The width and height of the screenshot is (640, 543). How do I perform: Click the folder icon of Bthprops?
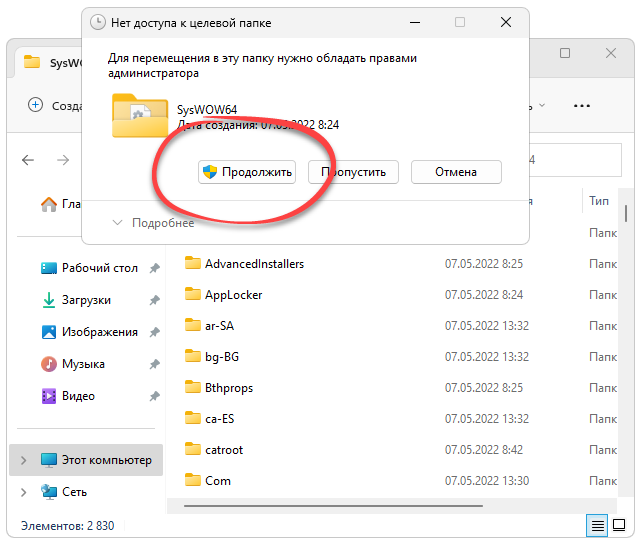click(193, 387)
